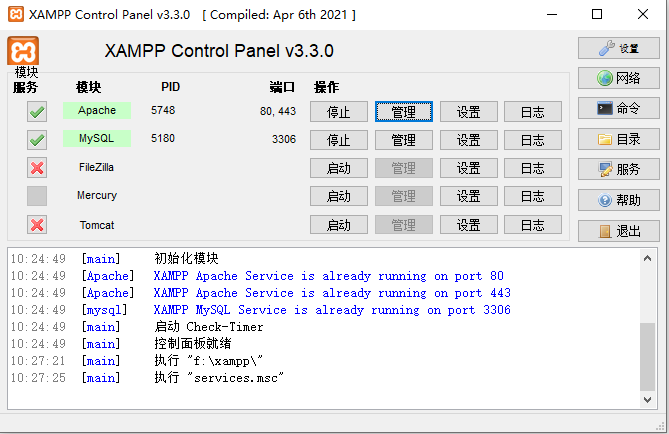Stop the MySQL module with 停止
Screen dimensions: 669x434
[x=338, y=139]
